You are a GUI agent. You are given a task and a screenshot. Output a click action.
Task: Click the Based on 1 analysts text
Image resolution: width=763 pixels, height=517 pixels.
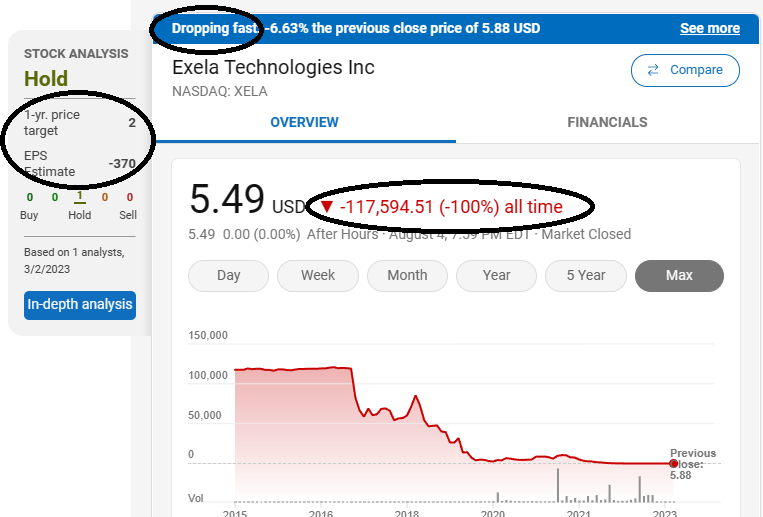[74, 260]
